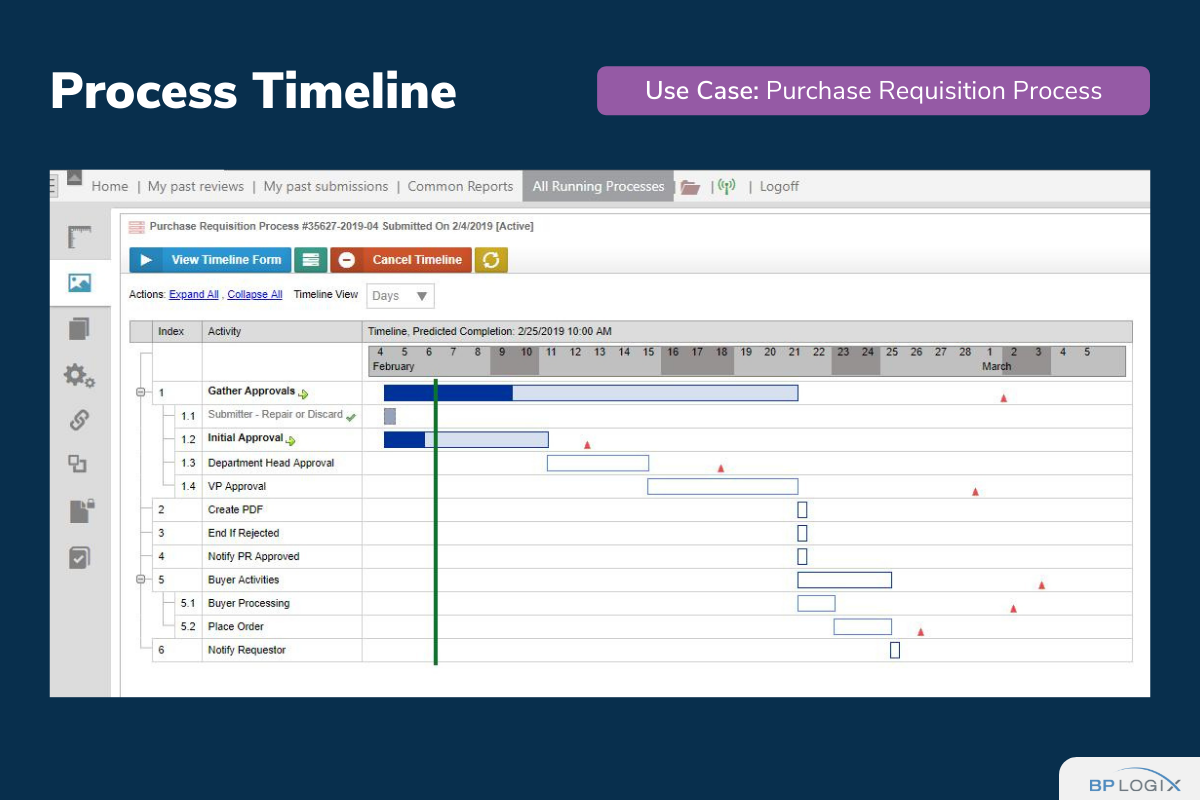This screenshot has height=800, width=1200.
Task: Click the ruler icon in left sidebar
Action: pos(80,237)
